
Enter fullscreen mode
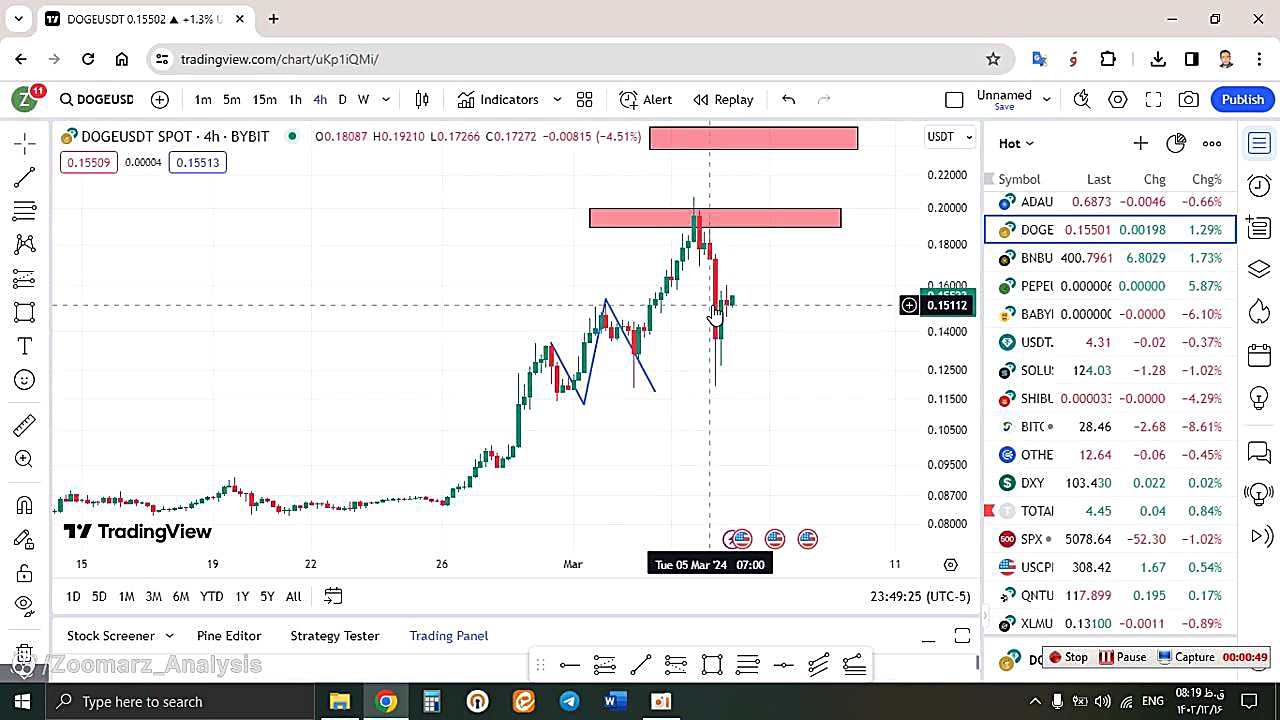(1153, 99)
